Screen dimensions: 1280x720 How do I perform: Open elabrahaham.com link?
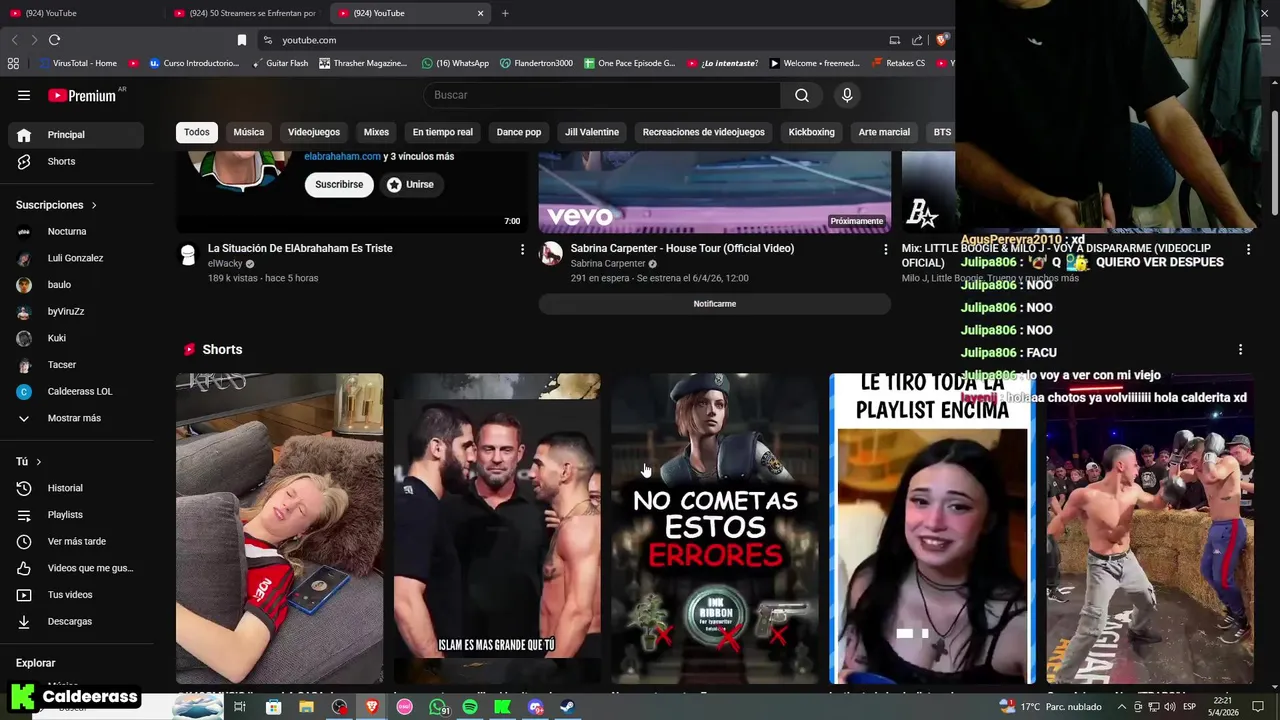coord(342,157)
